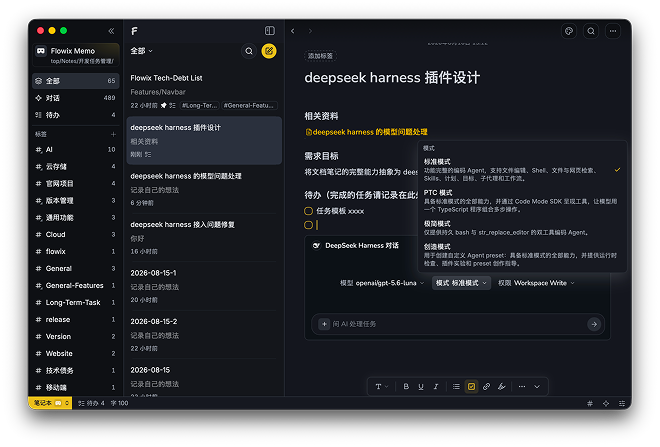Select the highlighter tool
Viewport: 660px width, 447px height.
502,386
